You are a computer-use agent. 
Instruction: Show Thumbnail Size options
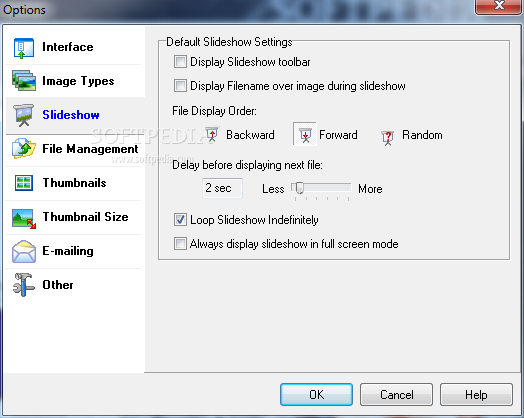tap(86, 217)
